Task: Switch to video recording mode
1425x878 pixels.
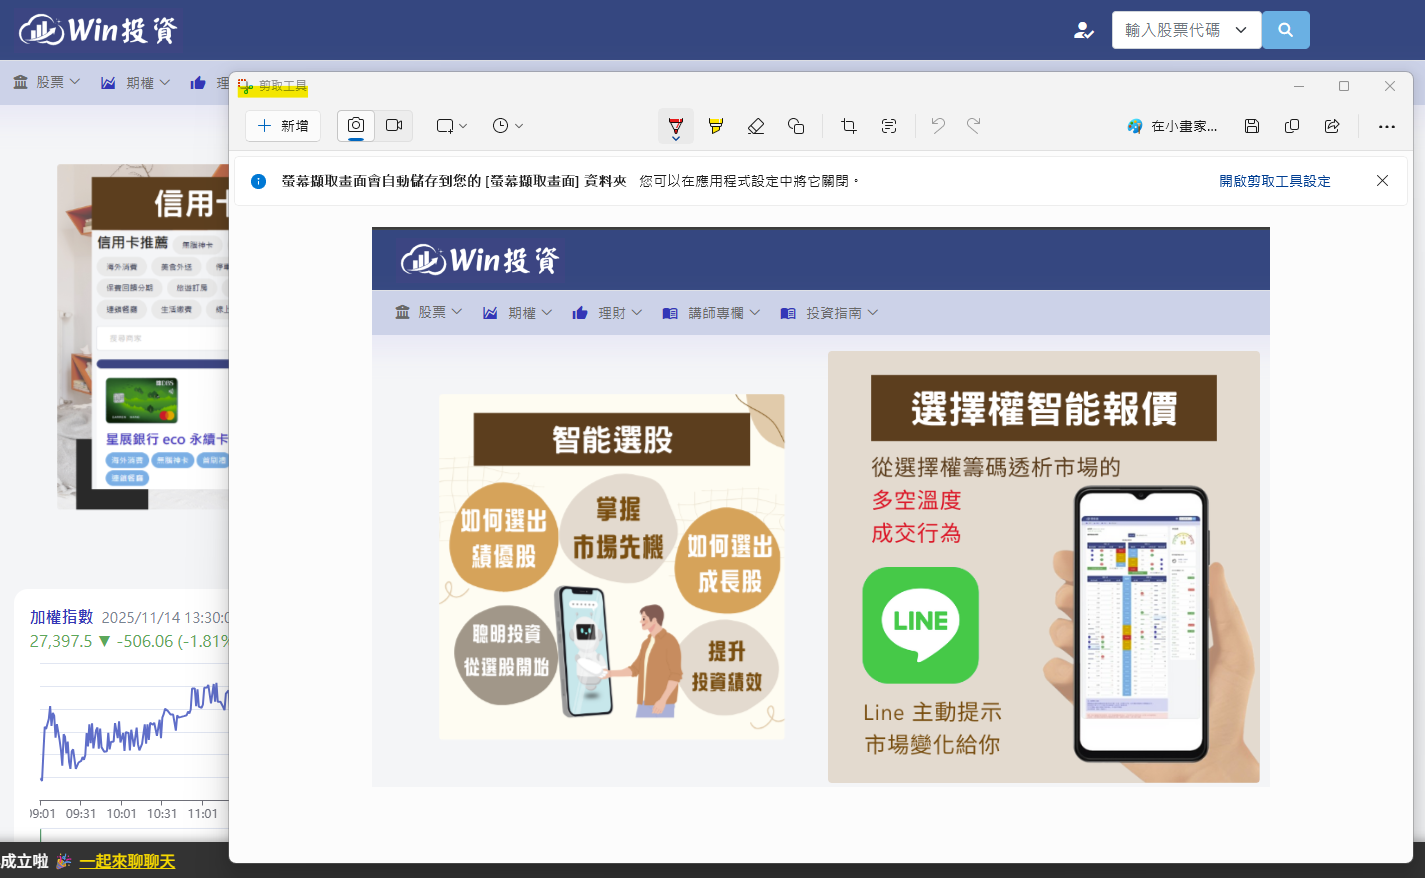Action: [x=394, y=126]
